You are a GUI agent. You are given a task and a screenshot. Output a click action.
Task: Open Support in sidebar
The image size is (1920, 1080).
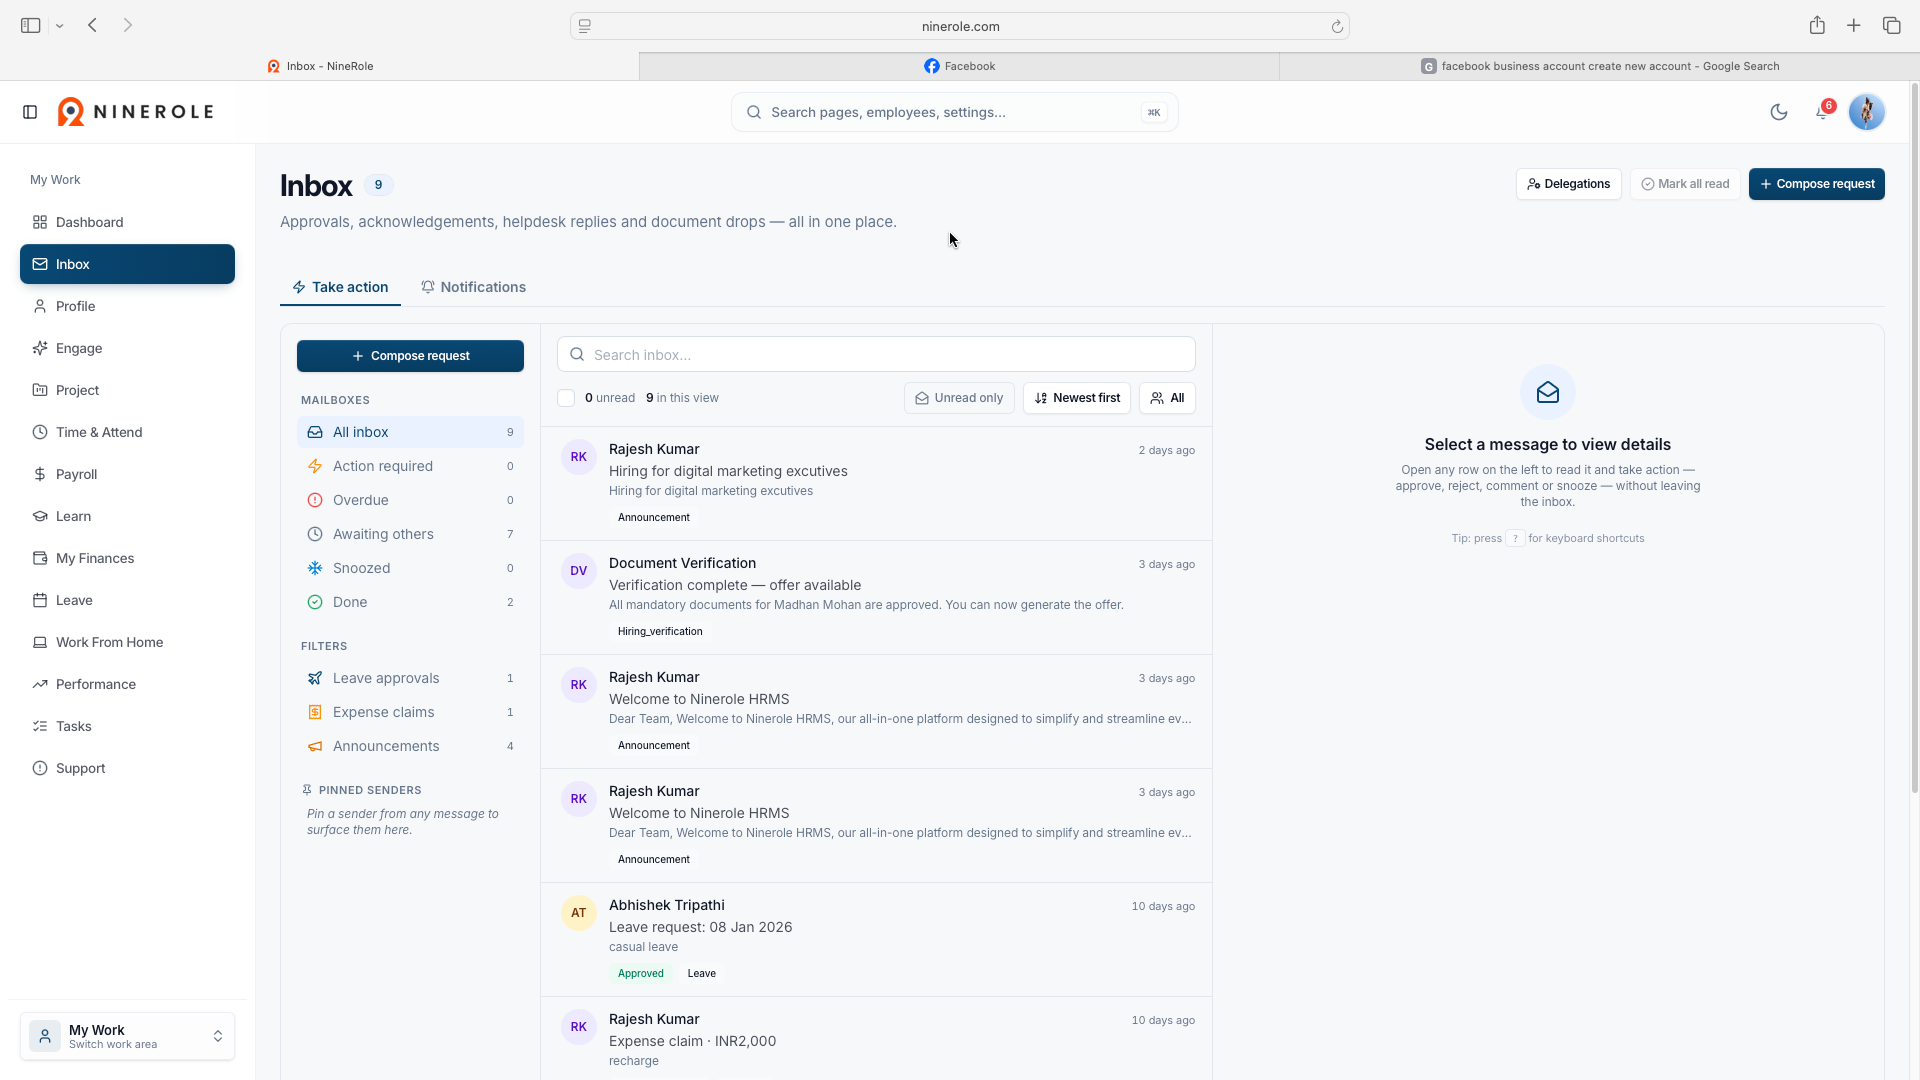click(x=127, y=768)
